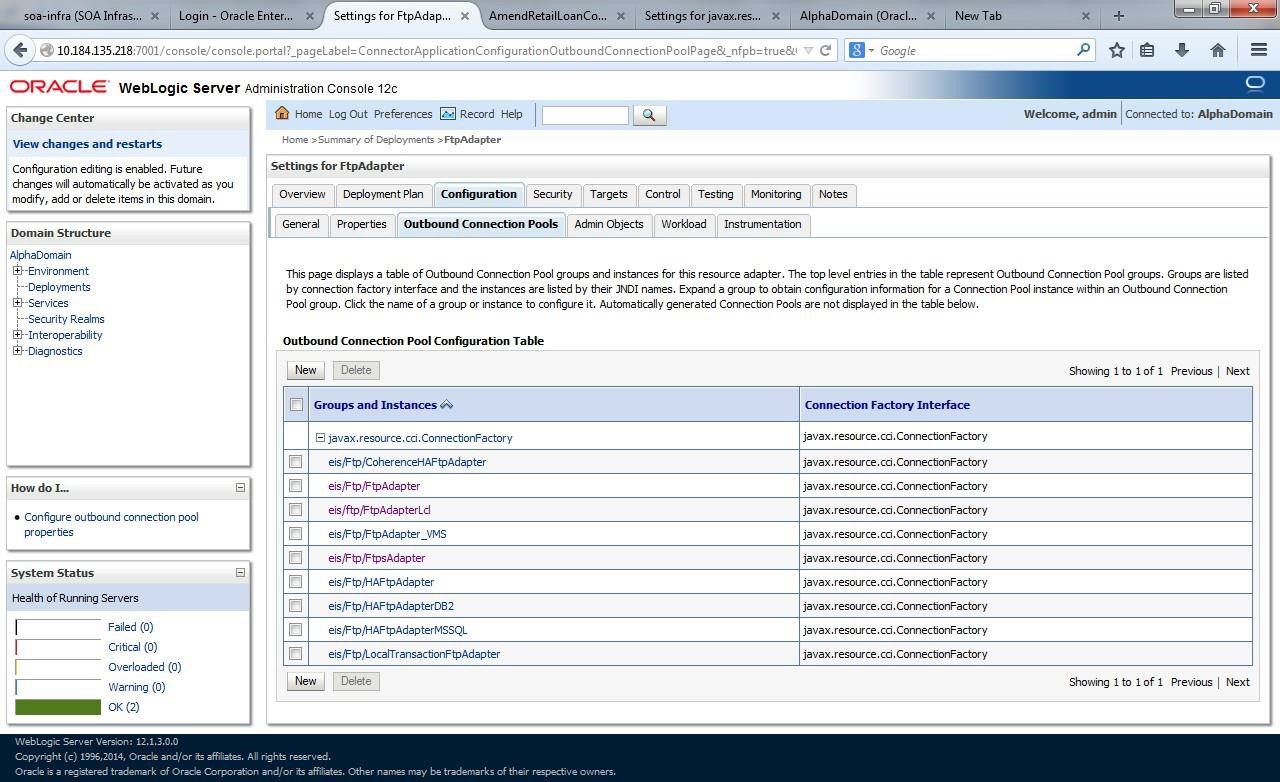Screen dimensions: 1280x782
Task: Click the New button above the table
Action: coord(305,370)
